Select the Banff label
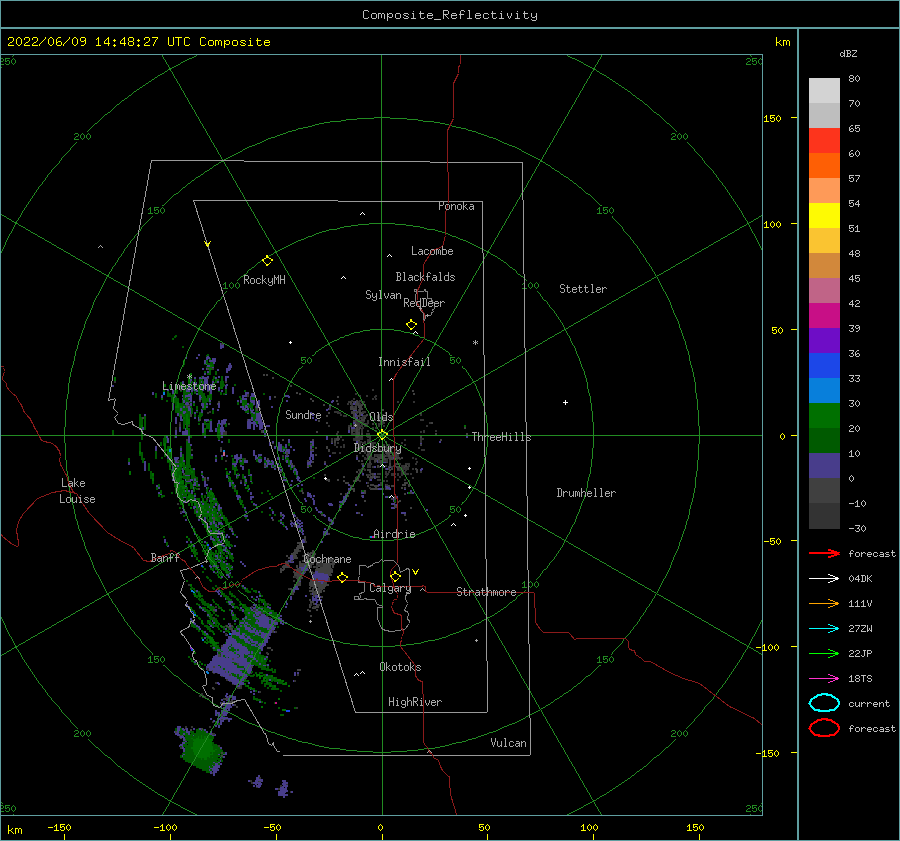The width and height of the screenshot is (900, 841). point(165,557)
